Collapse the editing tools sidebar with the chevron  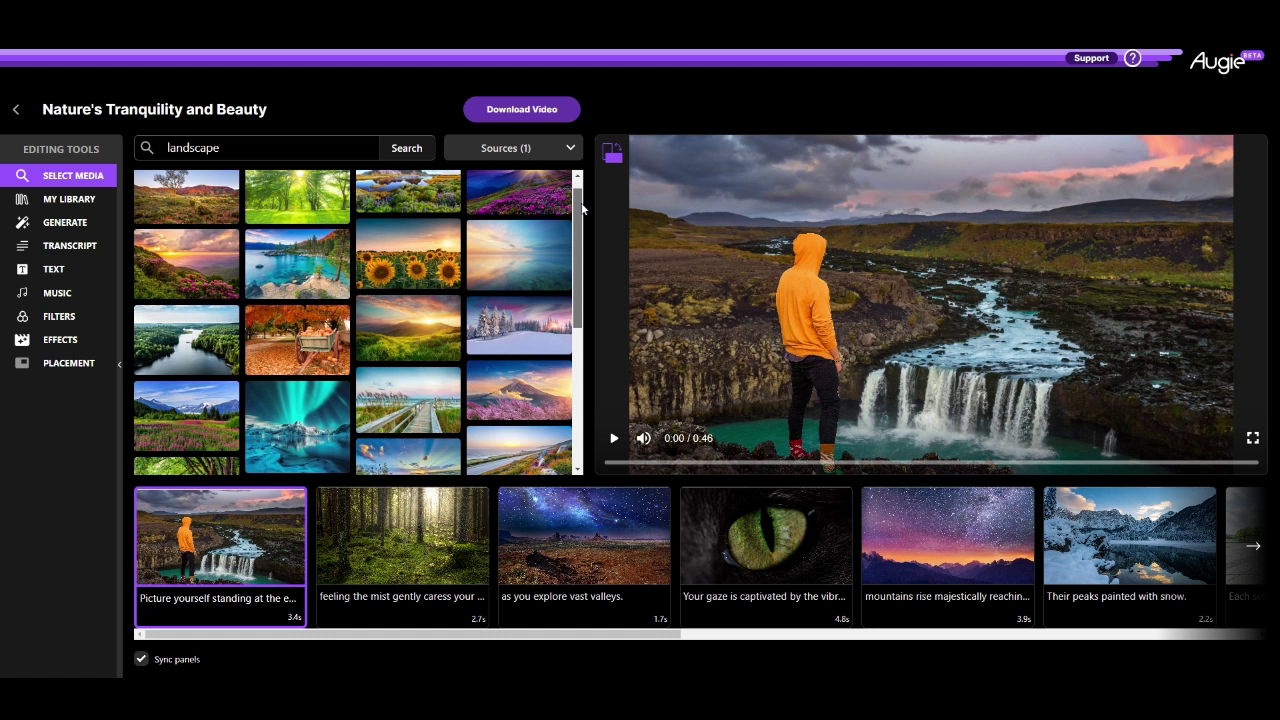pyautogui.click(x=119, y=363)
